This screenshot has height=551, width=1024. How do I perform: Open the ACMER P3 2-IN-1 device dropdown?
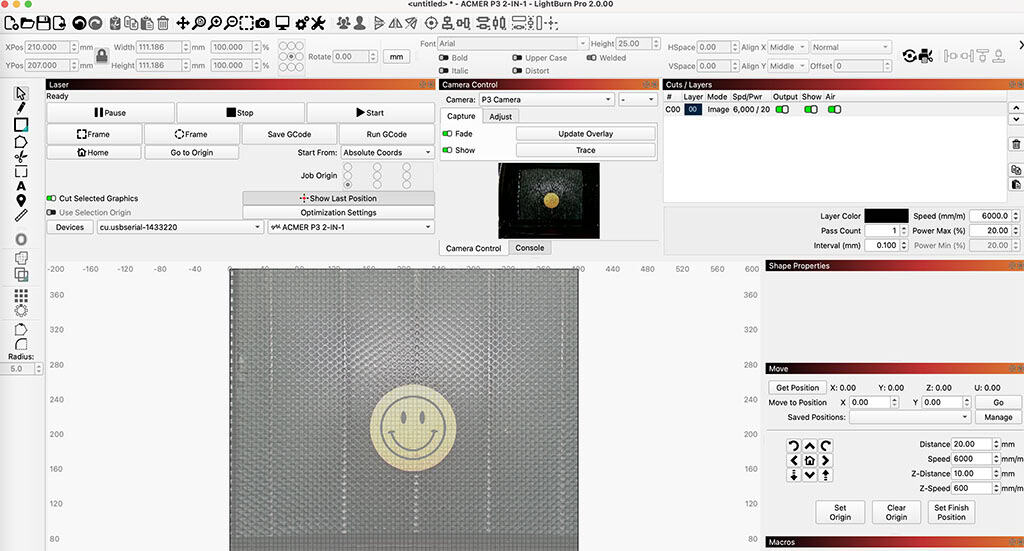[351, 227]
